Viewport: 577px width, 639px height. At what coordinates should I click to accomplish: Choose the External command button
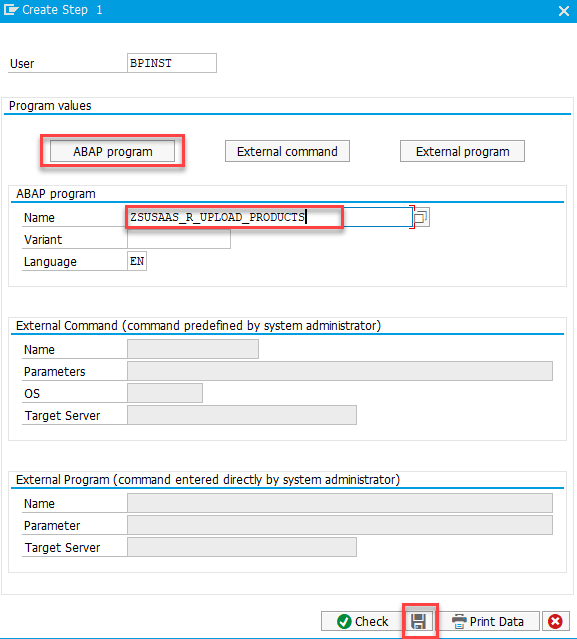[x=287, y=151]
